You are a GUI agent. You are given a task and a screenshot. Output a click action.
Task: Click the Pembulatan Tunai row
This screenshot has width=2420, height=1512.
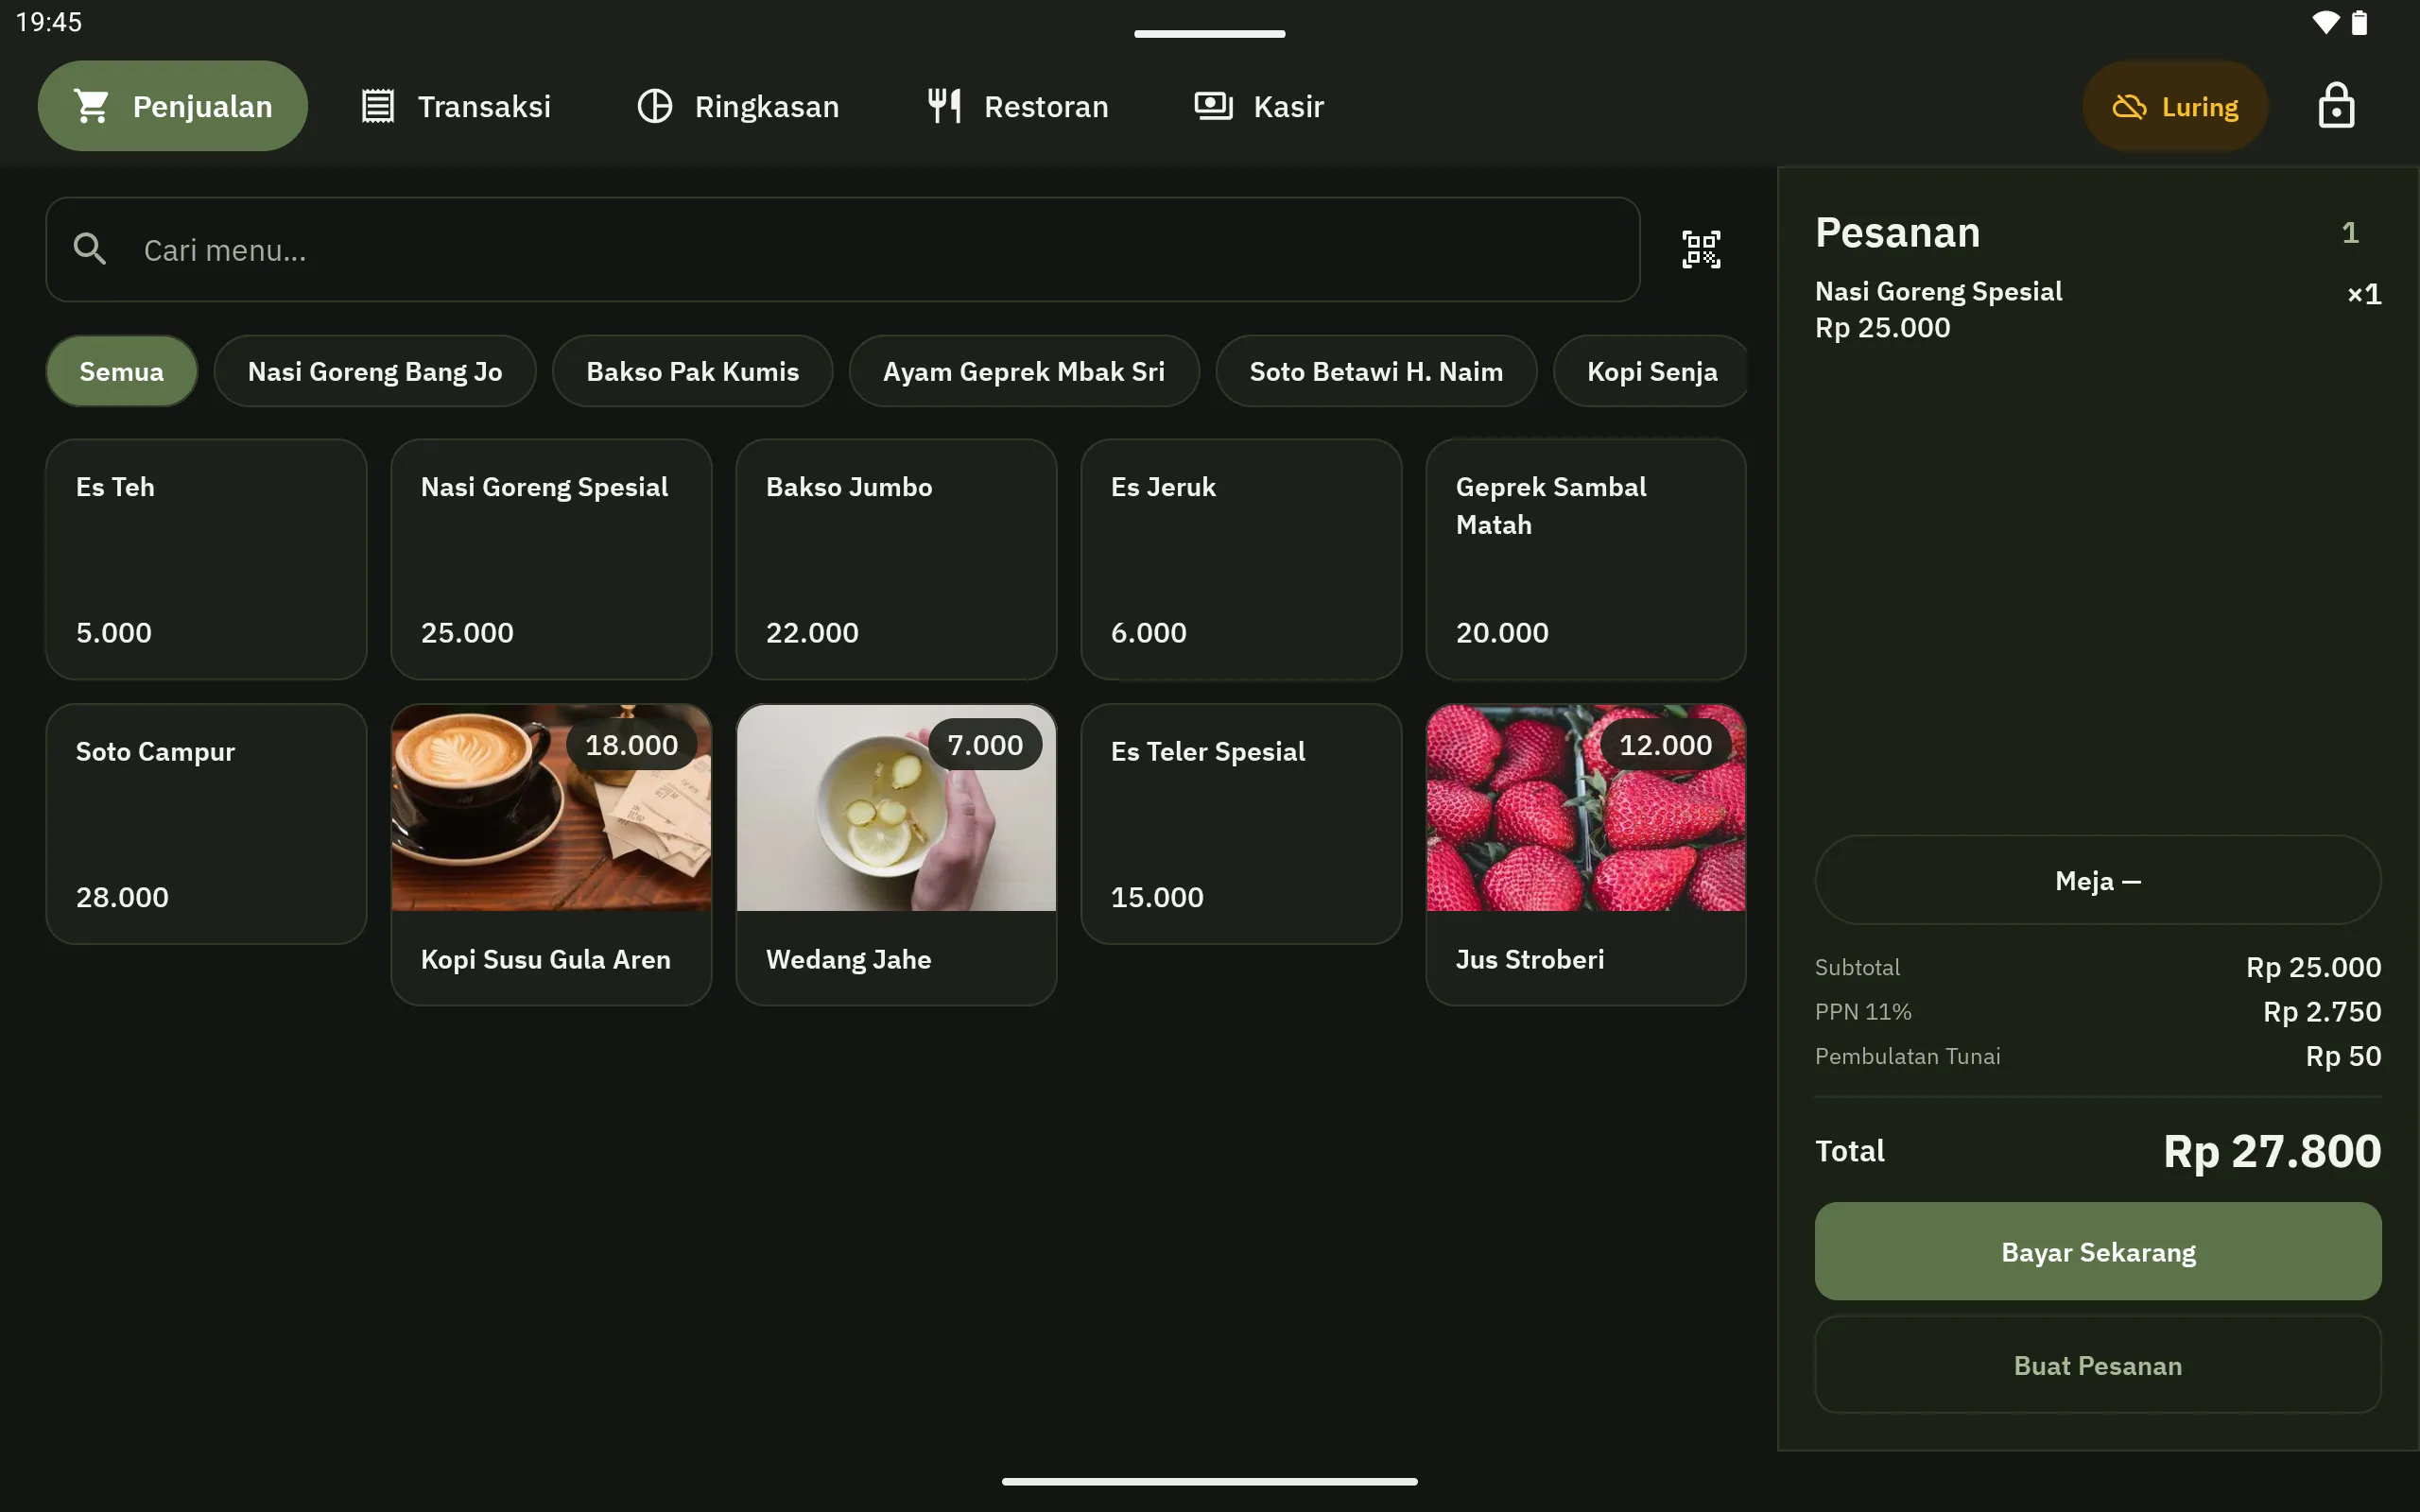coord(2098,1056)
